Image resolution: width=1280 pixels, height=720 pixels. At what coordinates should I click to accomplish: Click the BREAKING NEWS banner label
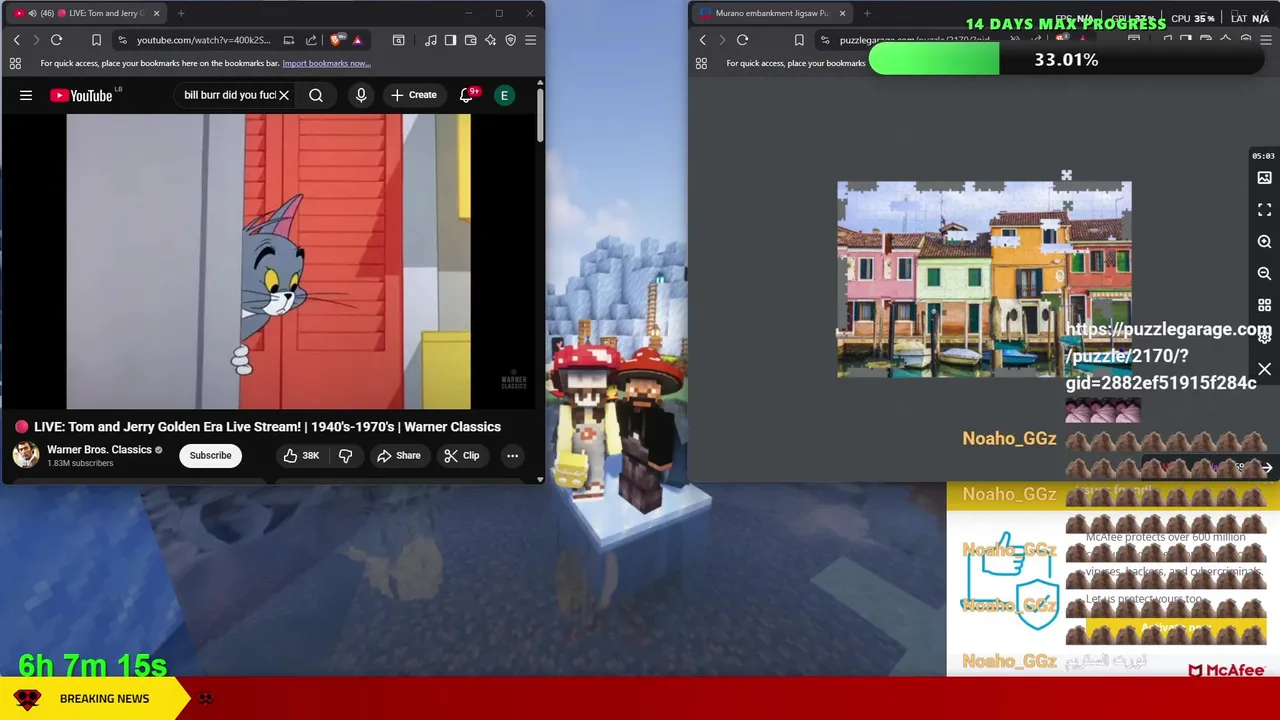[104, 698]
